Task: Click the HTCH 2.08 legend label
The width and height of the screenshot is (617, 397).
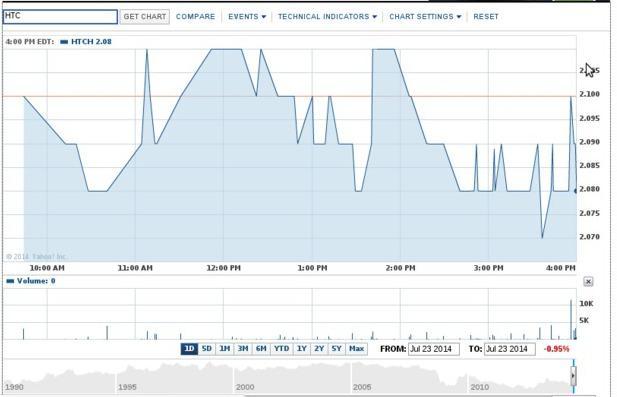Action: [x=91, y=42]
